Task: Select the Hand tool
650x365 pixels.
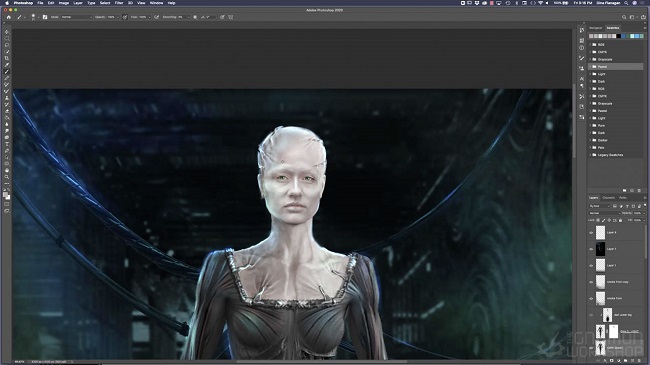Action: click(x=7, y=170)
